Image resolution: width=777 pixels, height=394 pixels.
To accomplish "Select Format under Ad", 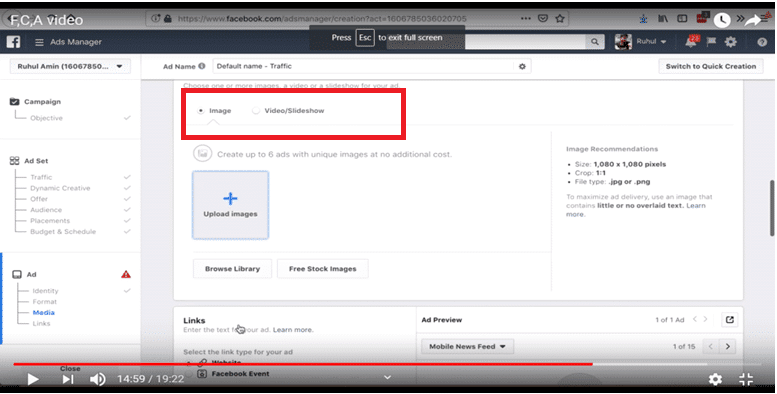I will 45,302.
